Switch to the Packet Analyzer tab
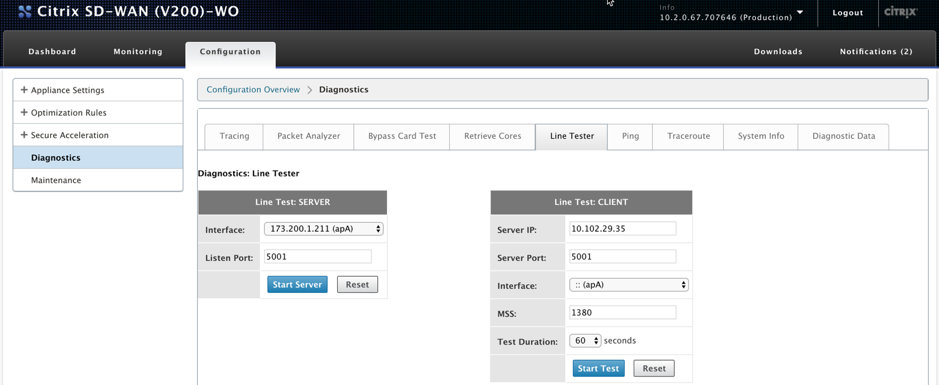The width and height of the screenshot is (939, 385). (308, 136)
